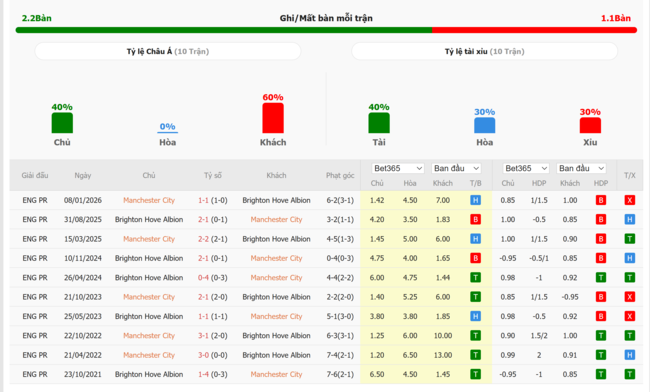Click the T/B column B badge in 31/08/2025 row
Screen dimensions: 650x392
coord(475,220)
